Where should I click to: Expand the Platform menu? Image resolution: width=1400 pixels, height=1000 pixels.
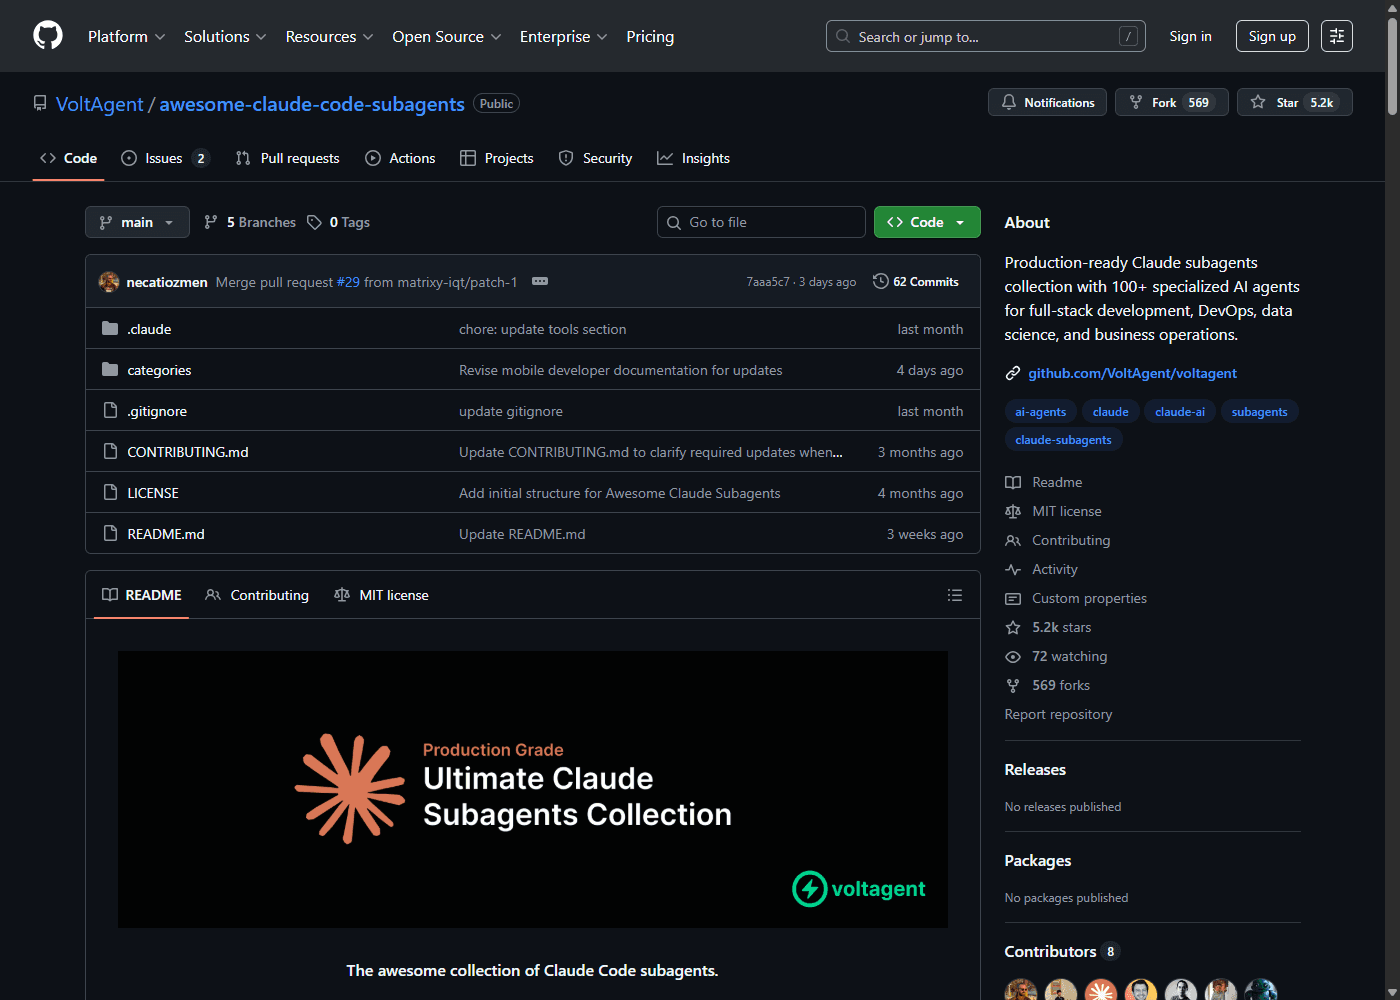click(126, 36)
